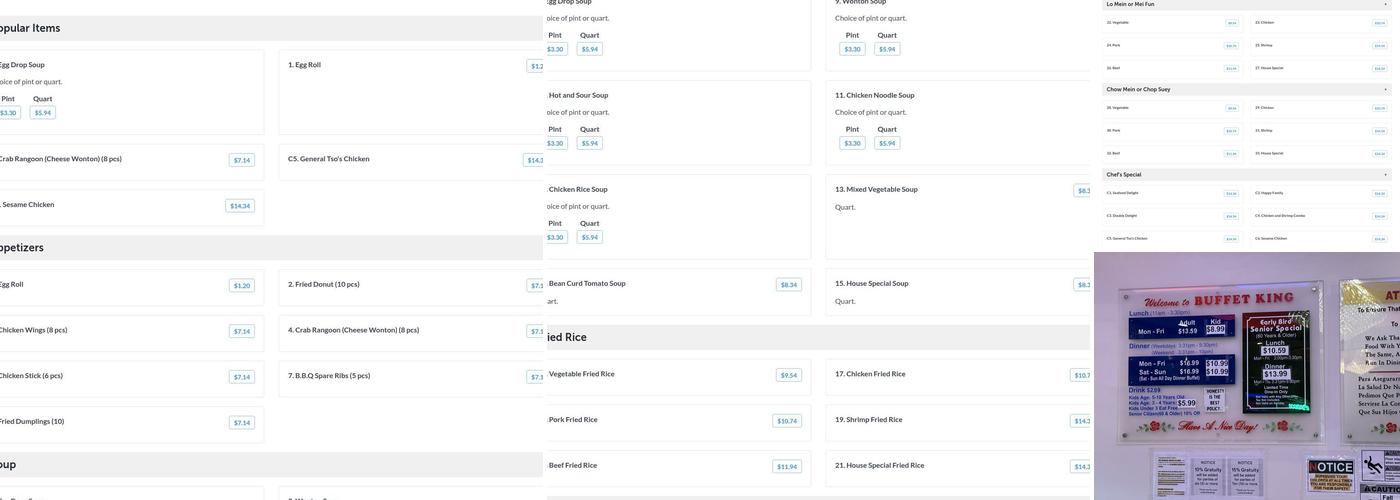Click the Chicken Wings (8 pcs) price button
Image resolution: width=1400 pixels, height=500 pixels.
(x=242, y=331)
